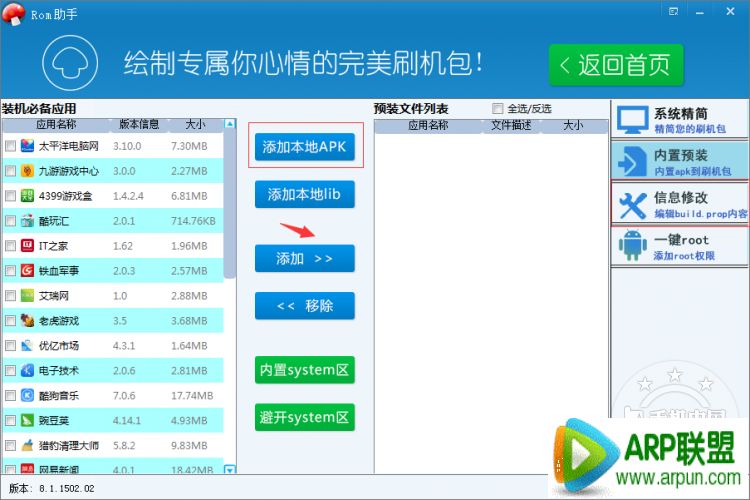Click the 太平洋电脑网 app icon
This screenshot has height=500, width=750.
click(x=27, y=146)
